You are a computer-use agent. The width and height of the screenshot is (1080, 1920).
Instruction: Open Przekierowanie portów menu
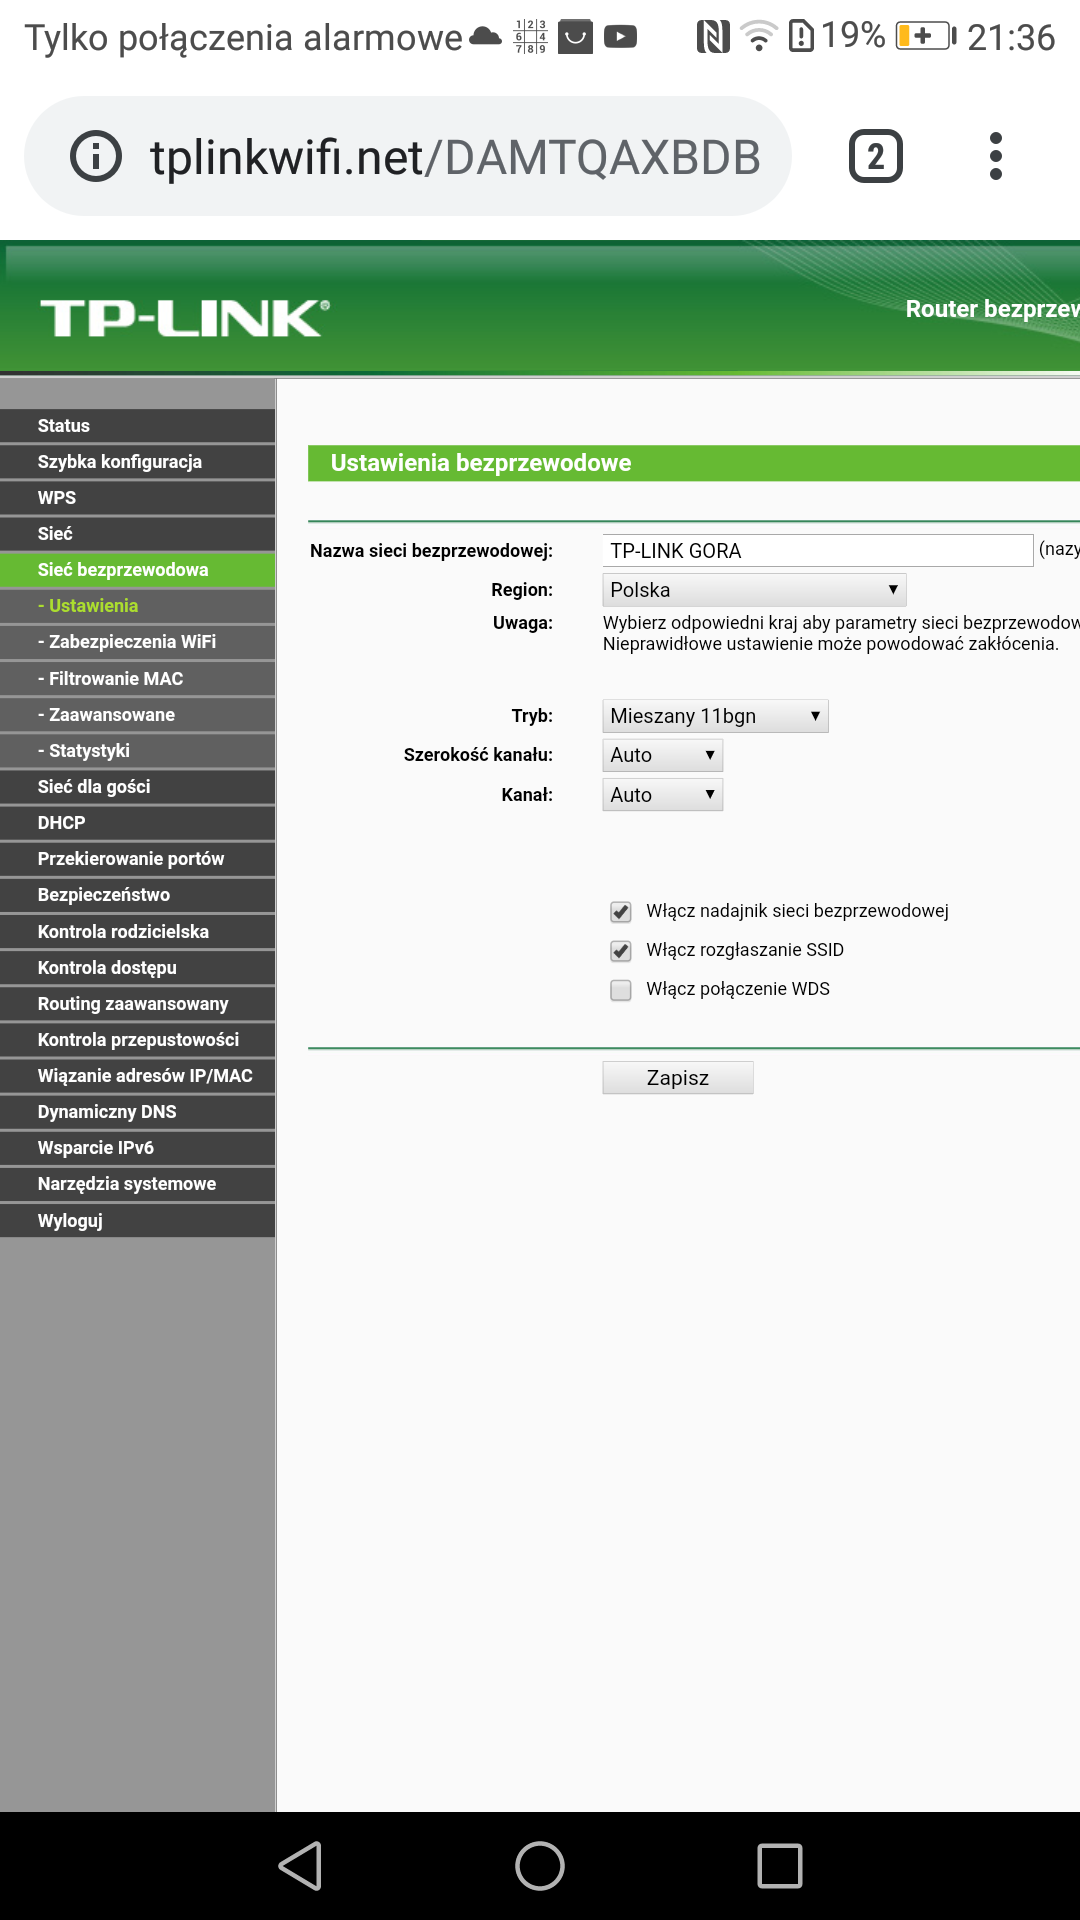coord(137,859)
